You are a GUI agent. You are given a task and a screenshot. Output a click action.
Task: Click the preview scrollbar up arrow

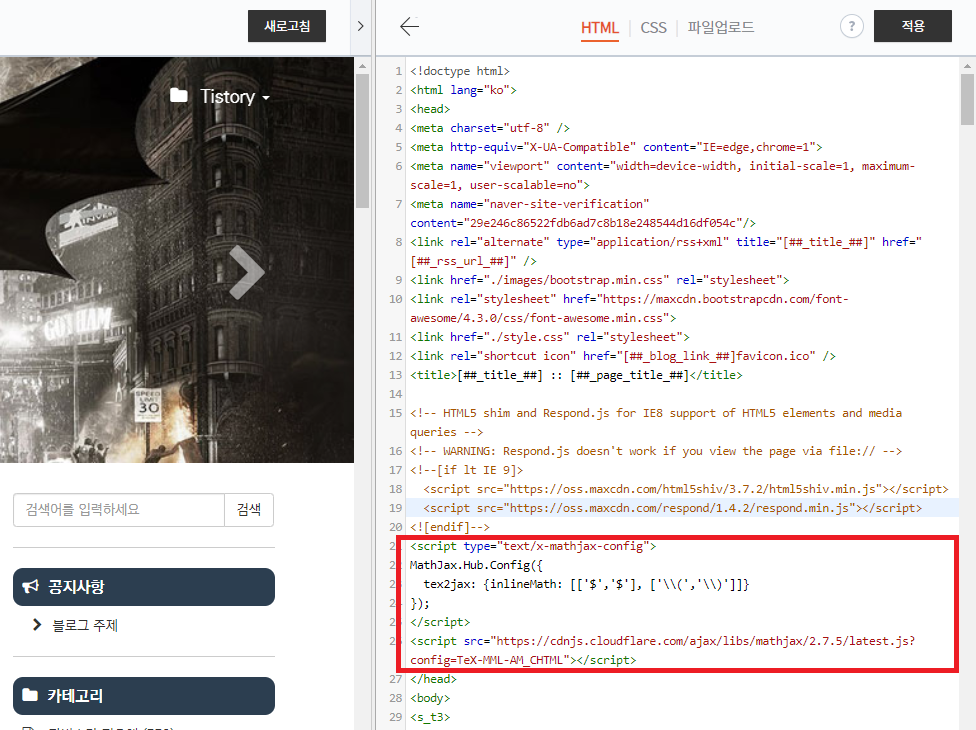point(362,65)
